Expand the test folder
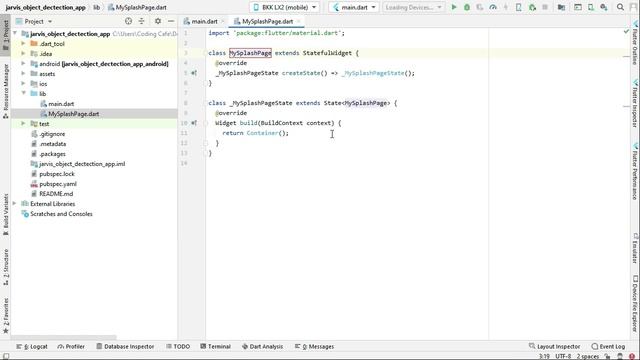 tap(23, 123)
